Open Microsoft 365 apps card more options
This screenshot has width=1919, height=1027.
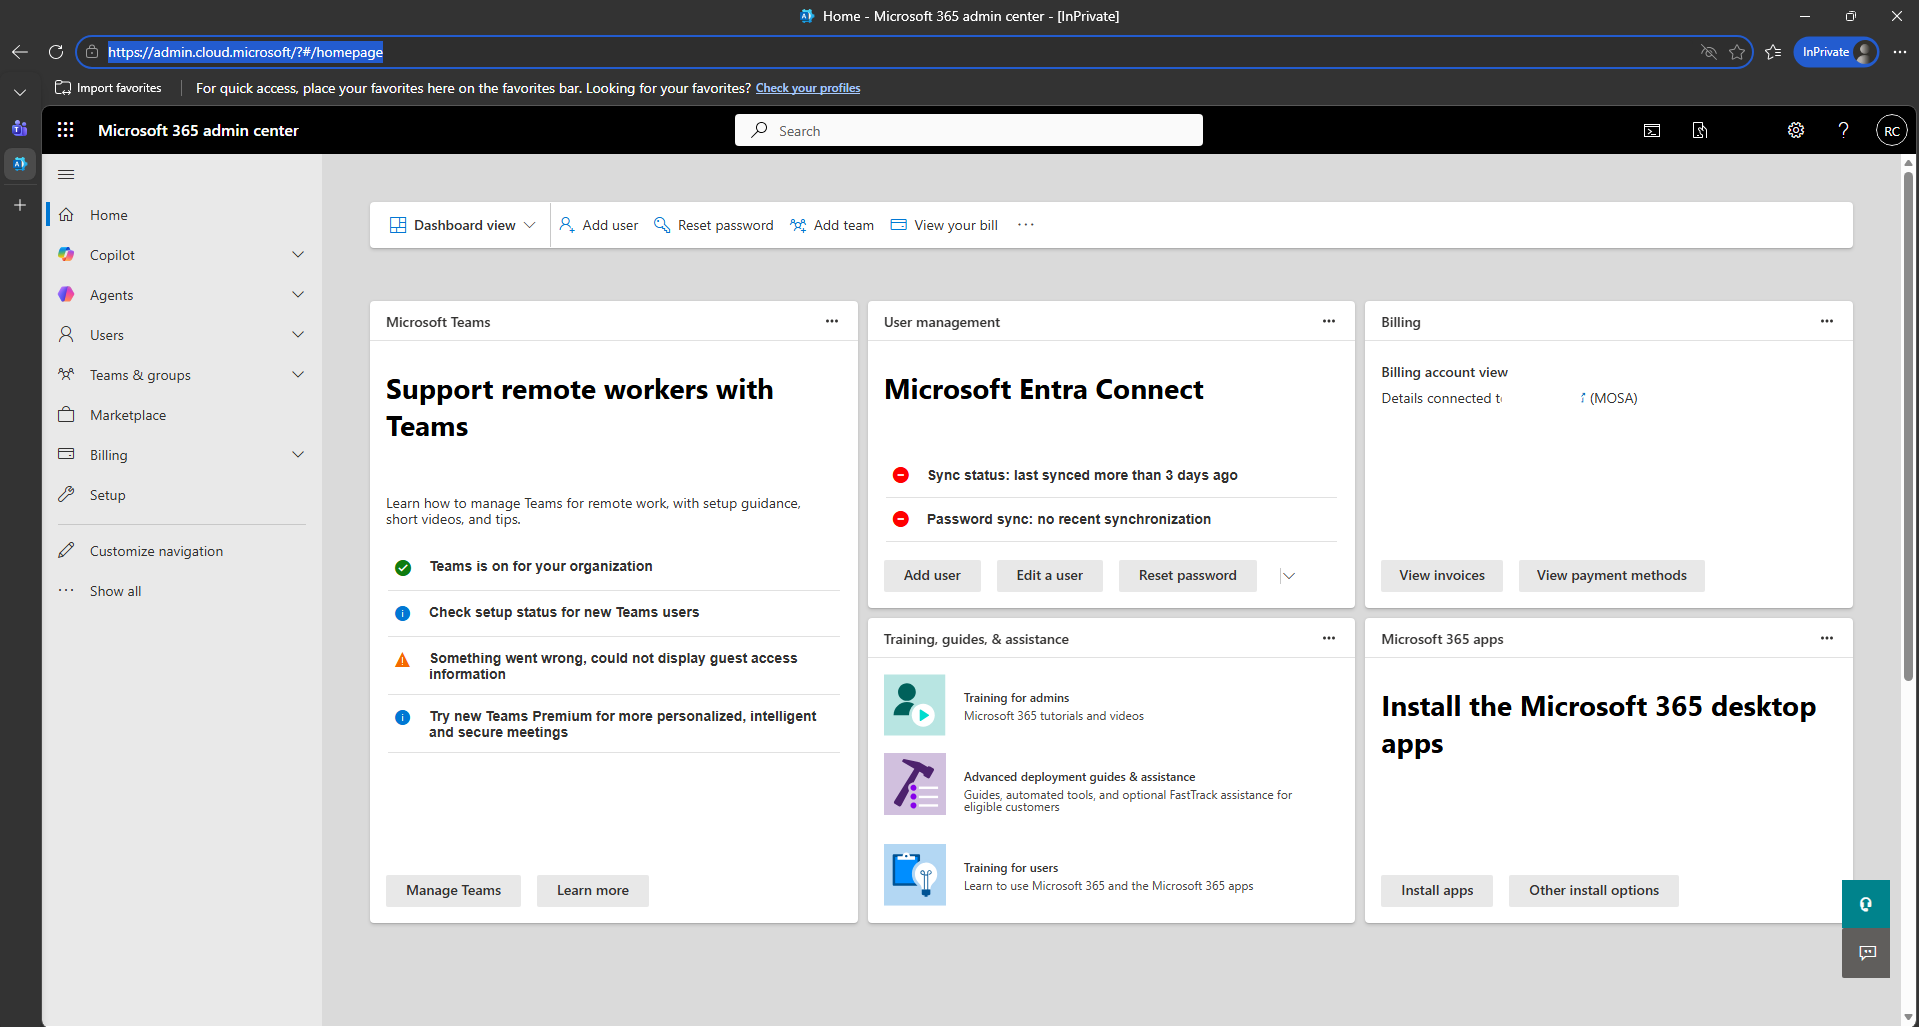click(x=1827, y=639)
